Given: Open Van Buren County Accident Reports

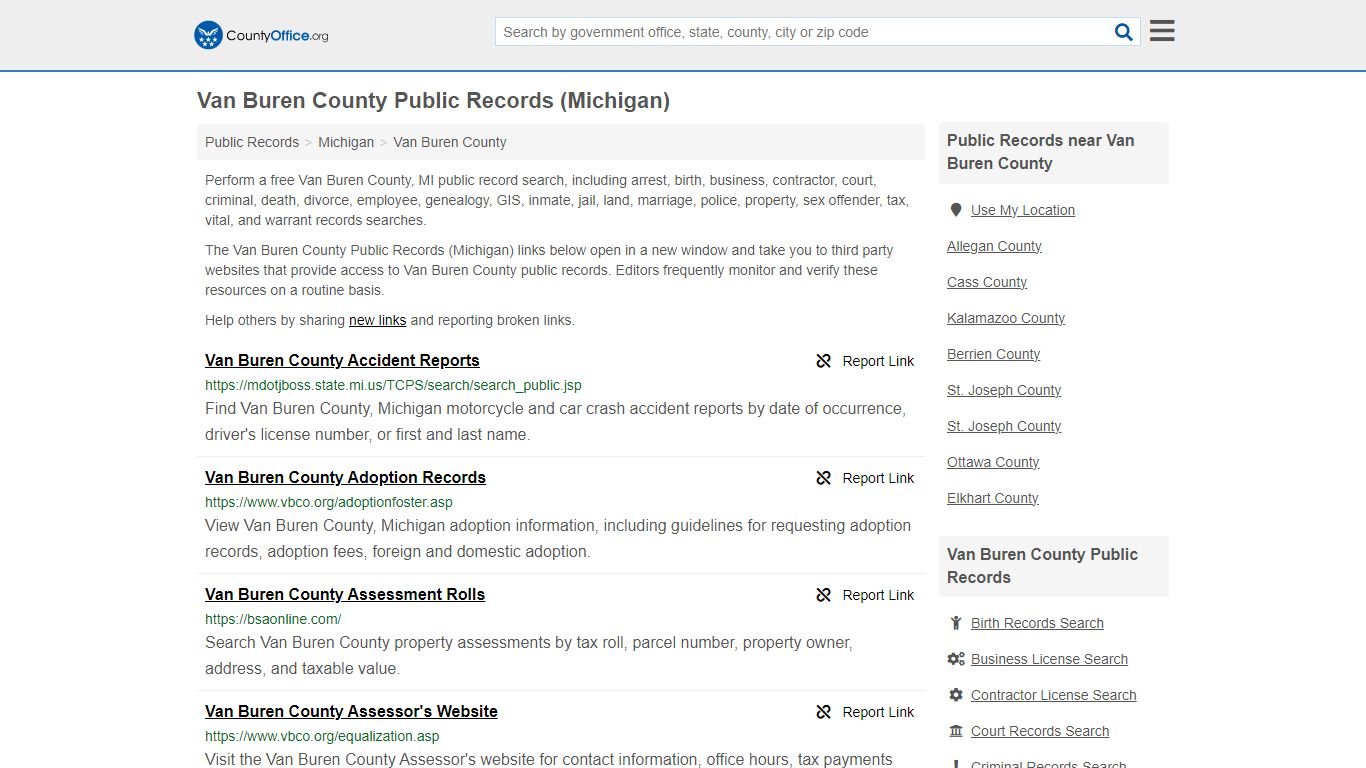Looking at the screenshot, I should [342, 361].
